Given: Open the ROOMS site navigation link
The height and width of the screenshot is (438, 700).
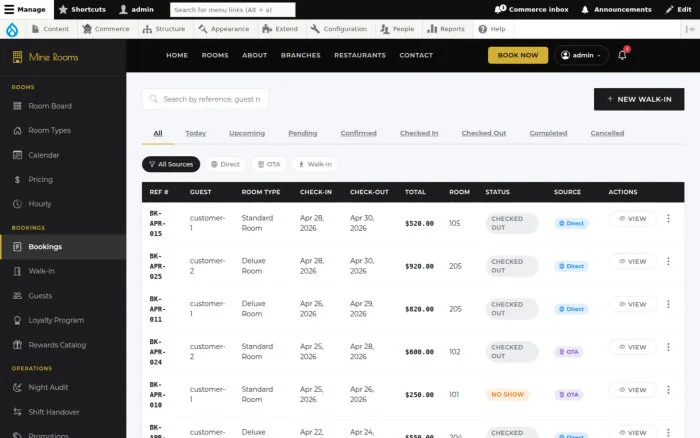Looking at the screenshot, I should tap(215, 55).
